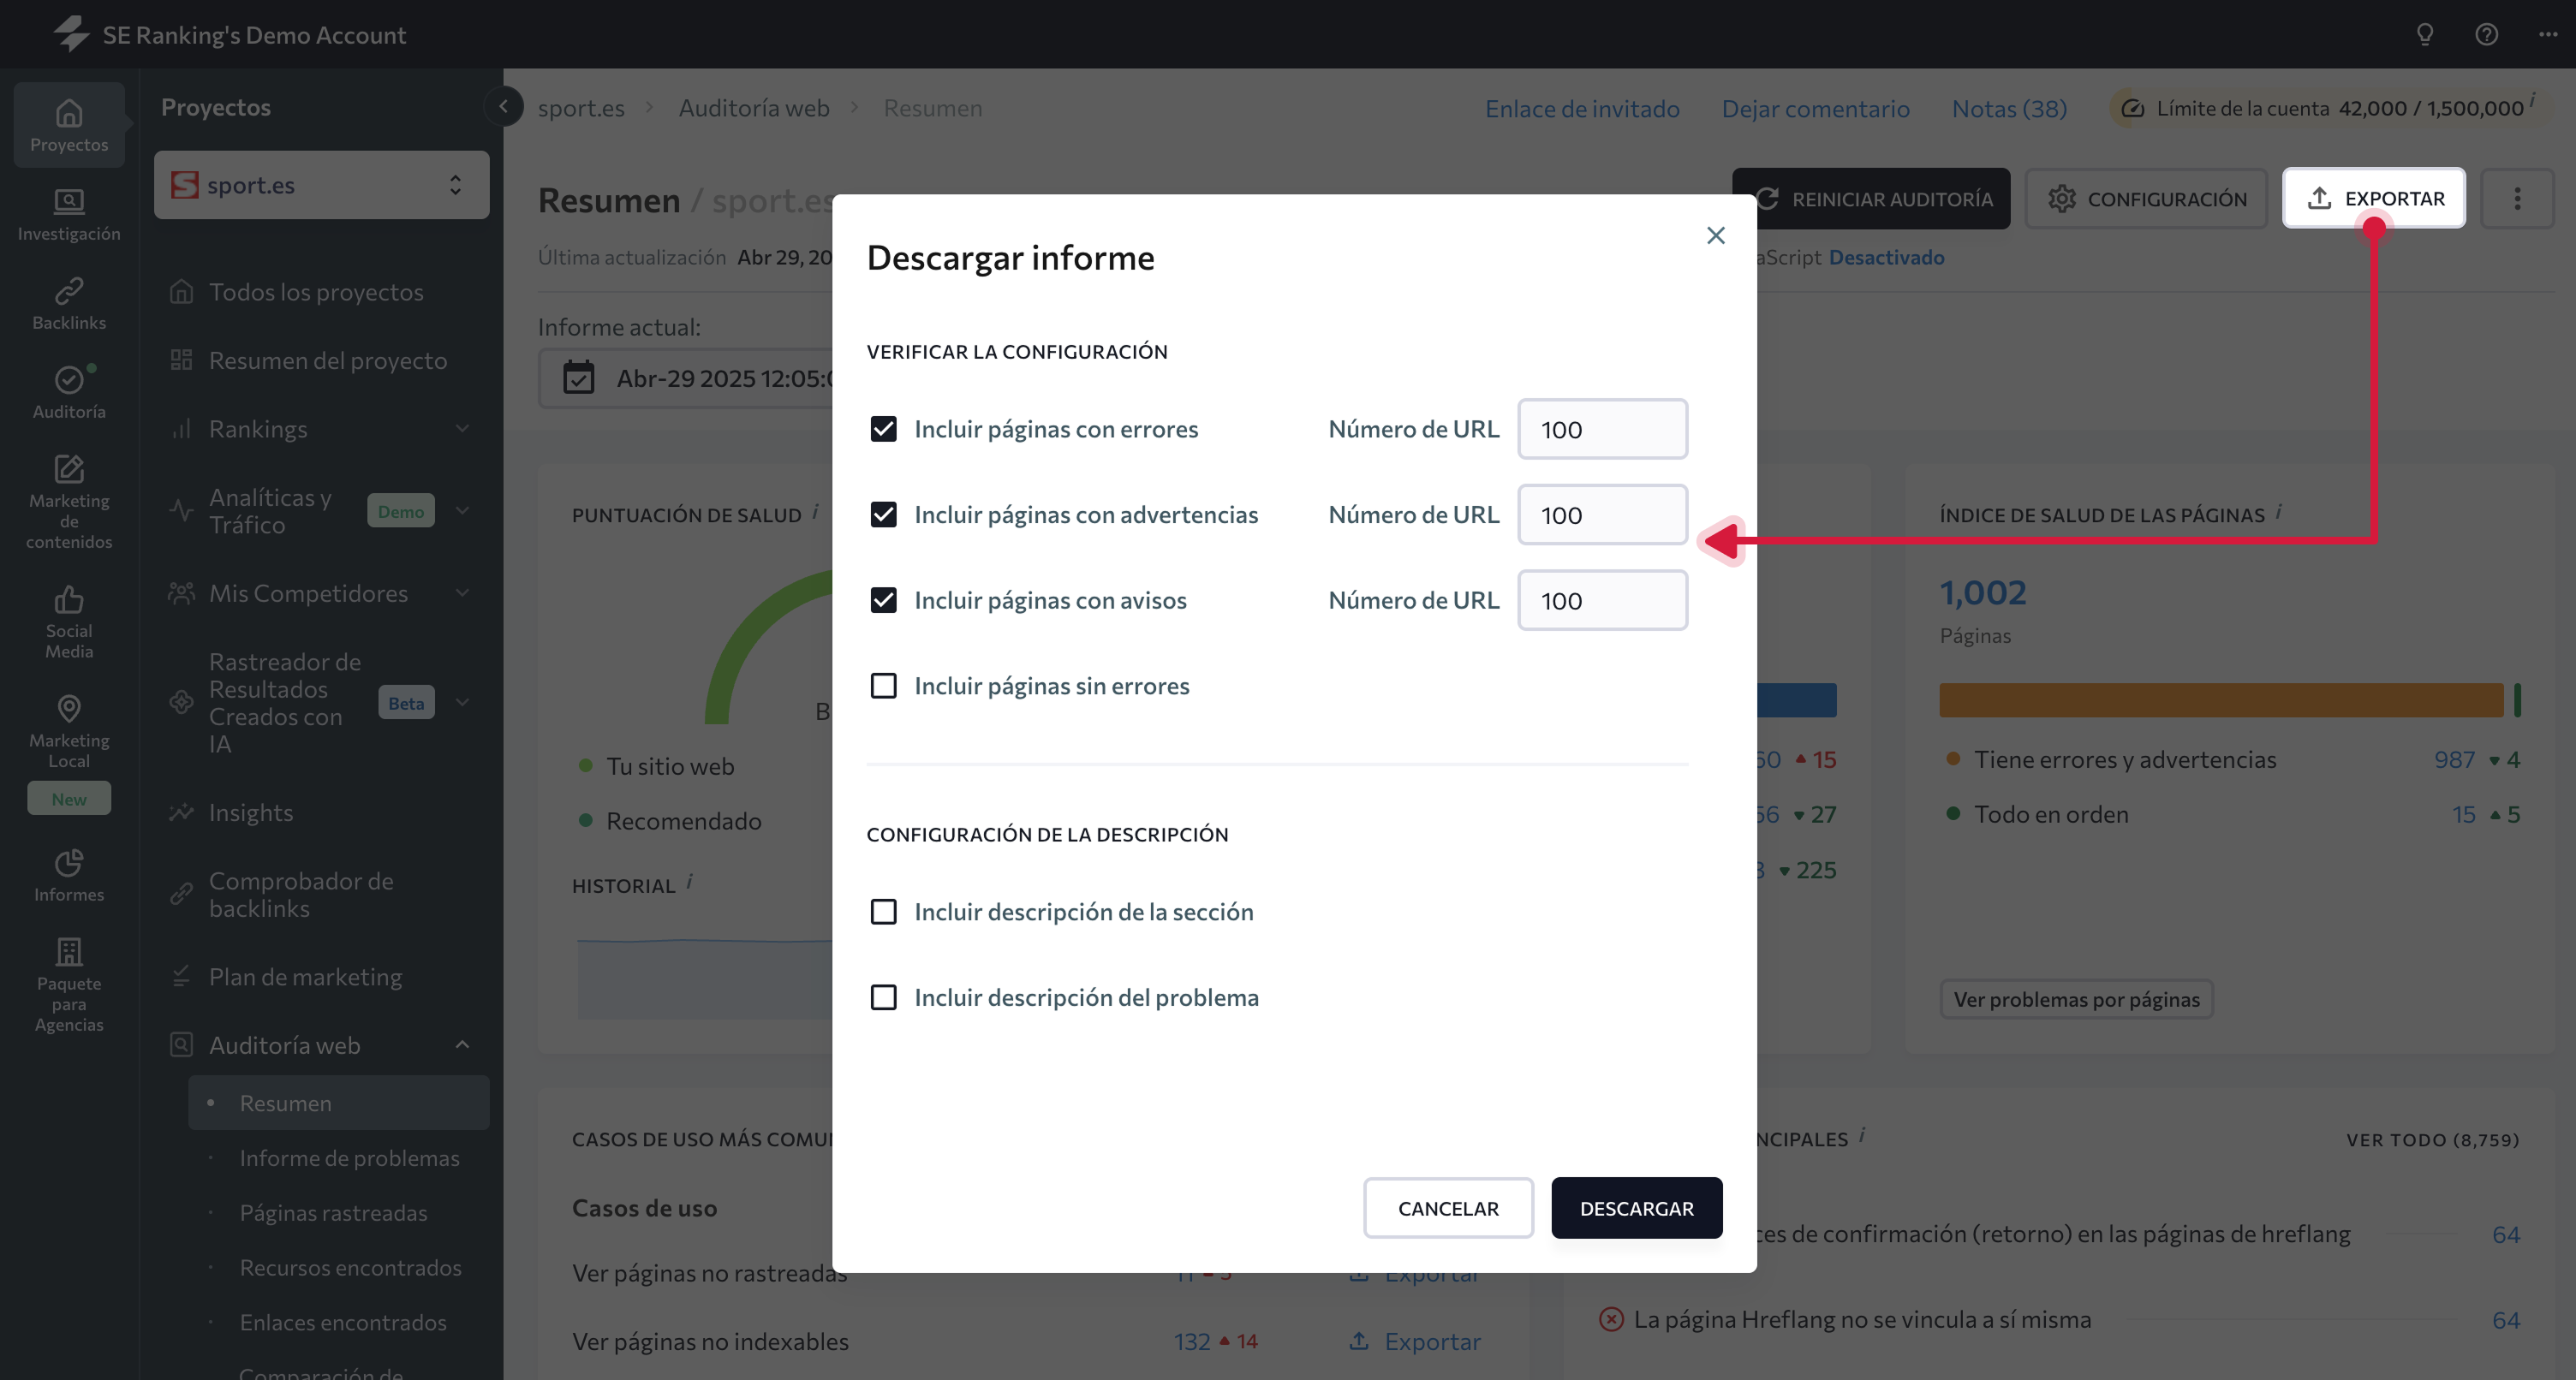Open Paquete para Agencias icon

pyautogui.click(x=69, y=952)
